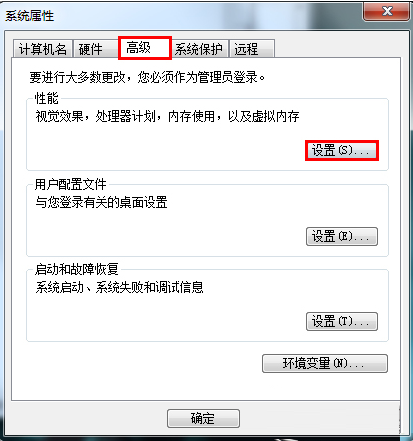The height and width of the screenshot is (441, 413).
Task: Go to the 系统保护 tab
Action: pyautogui.click(x=199, y=49)
